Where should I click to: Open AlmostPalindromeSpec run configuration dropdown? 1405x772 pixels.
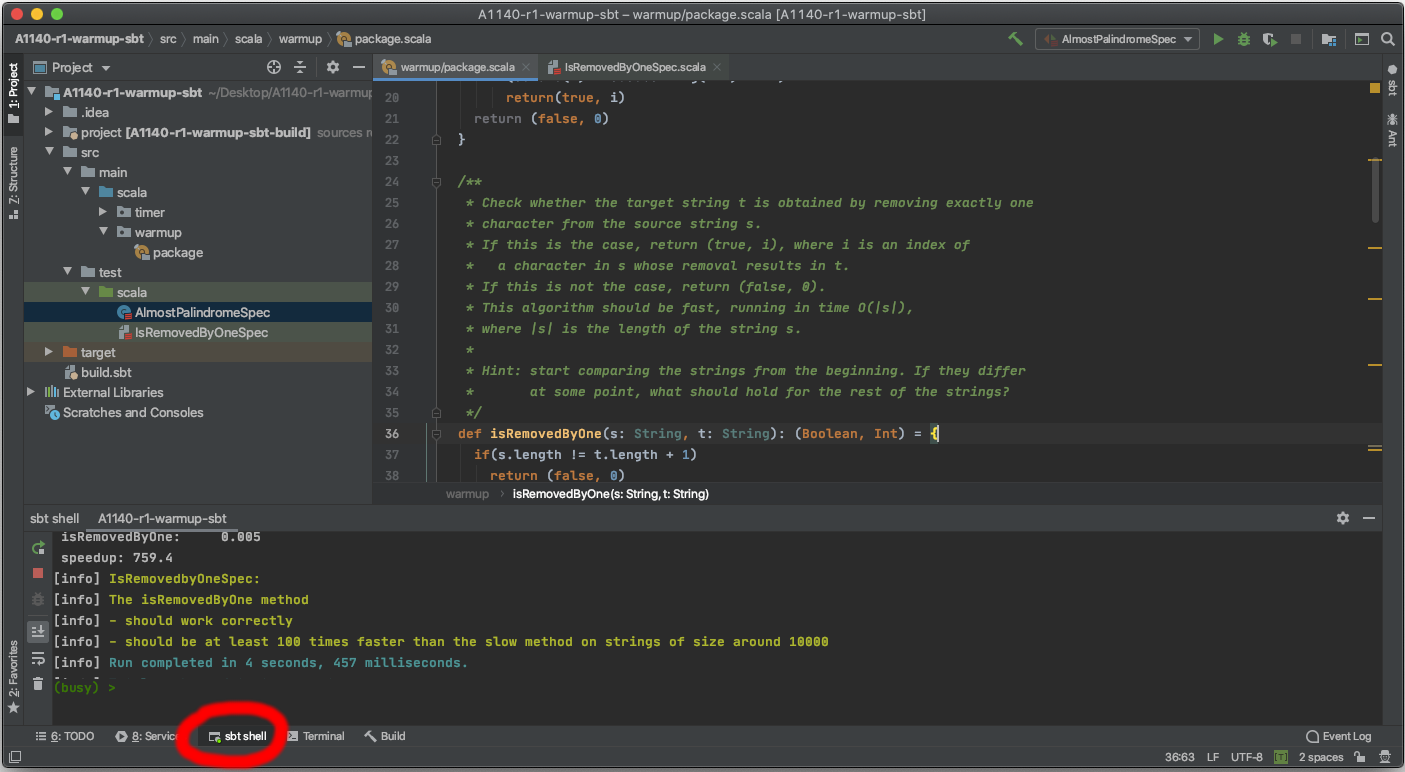1116,39
